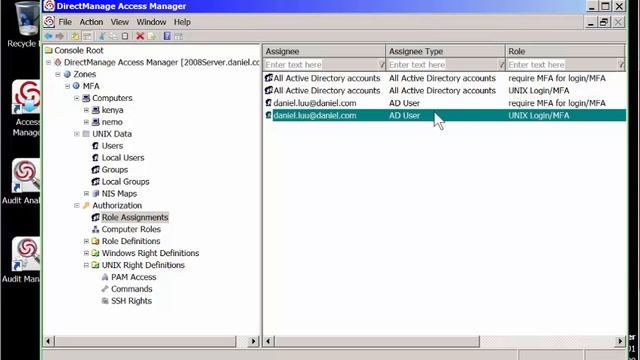640x360 pixels.
Task: Click the tree pane's right scroll arrow
Action: [x=253, y=341]
